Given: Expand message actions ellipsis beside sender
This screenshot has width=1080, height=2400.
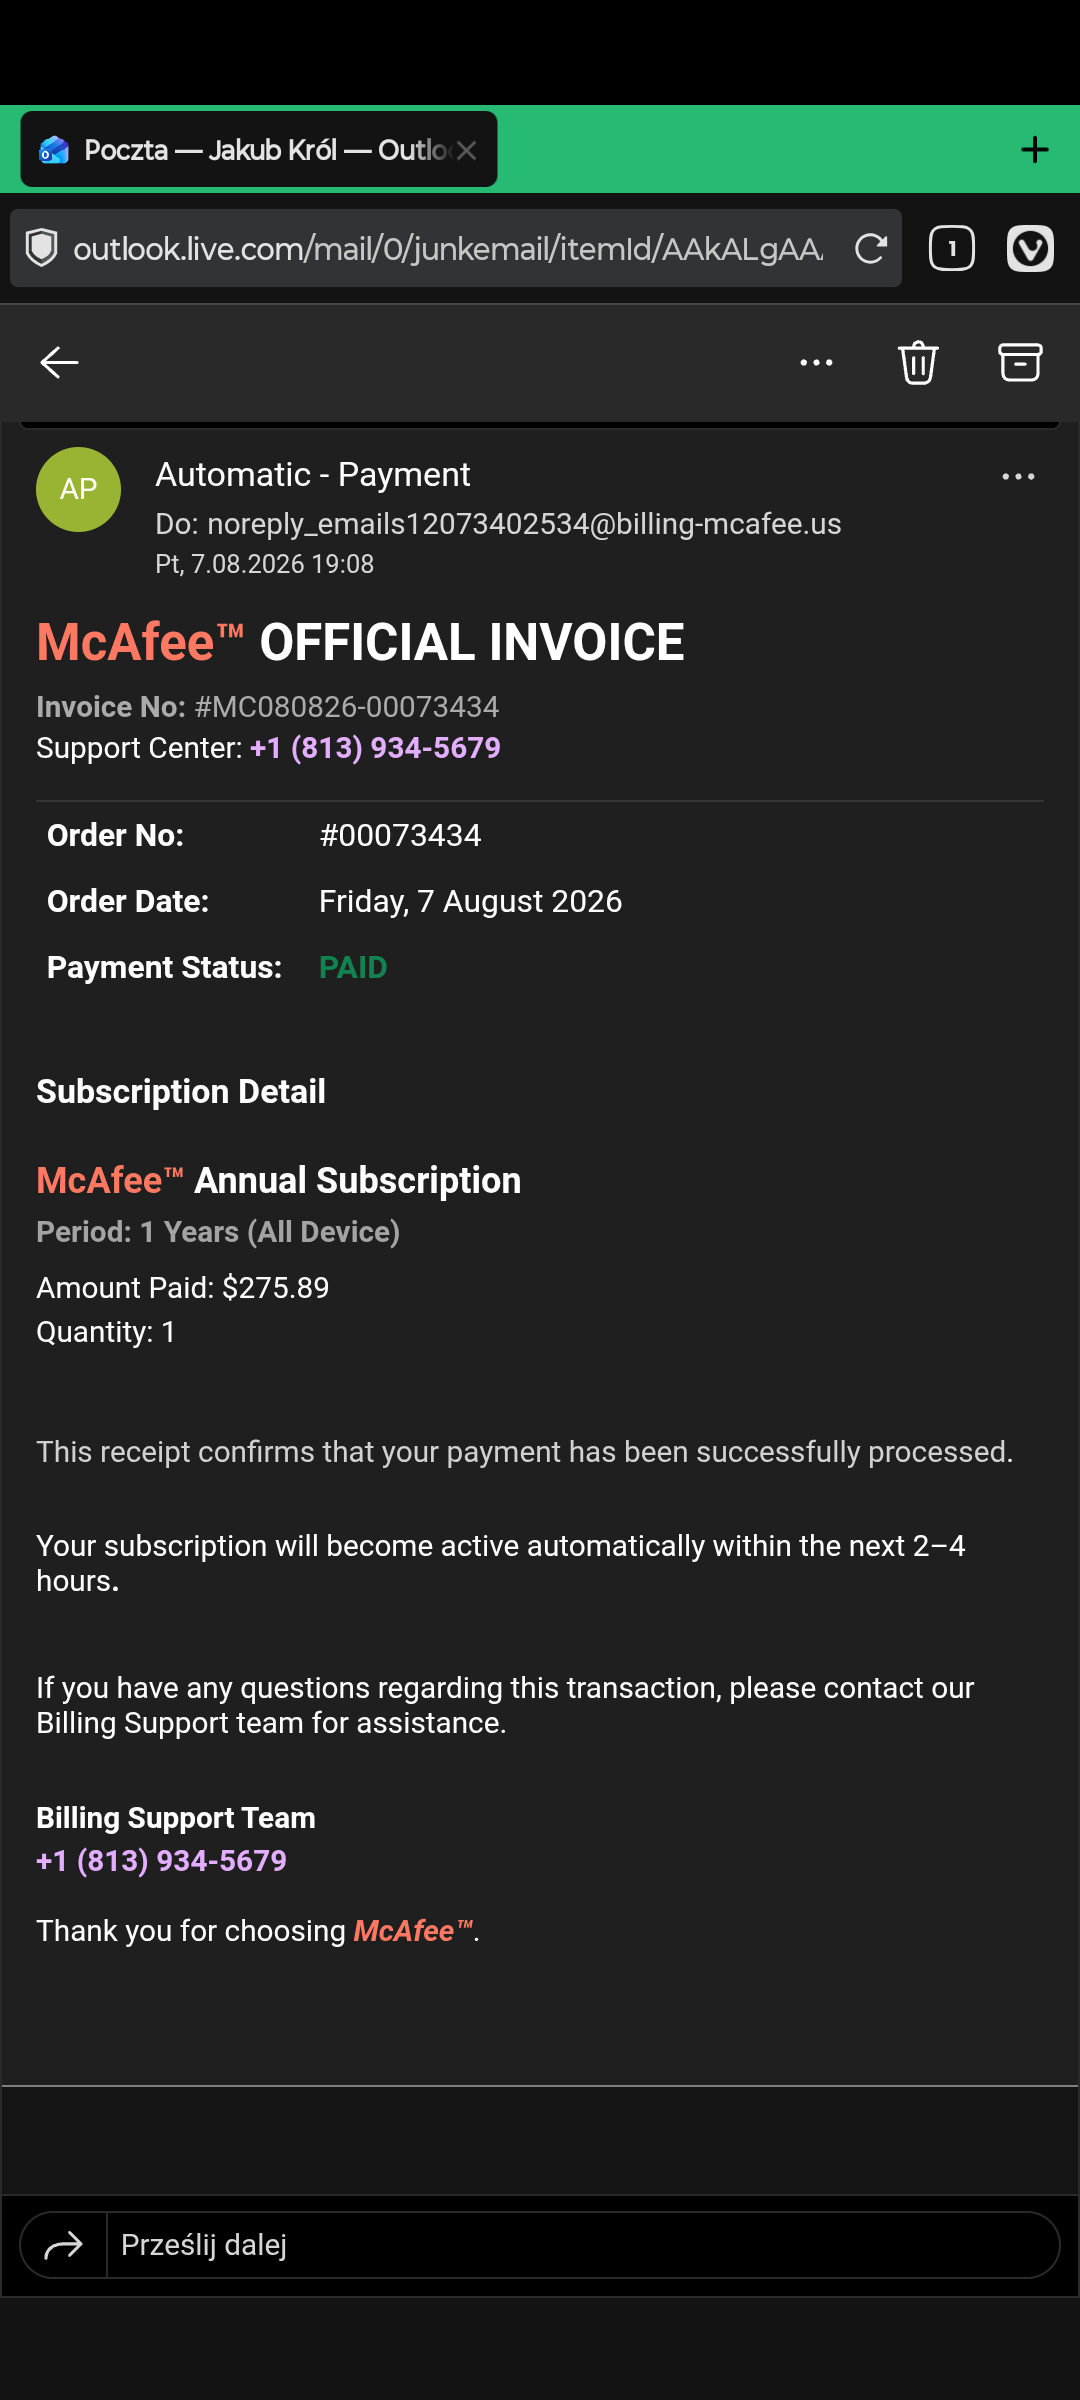Looking at the screenshot, I should (1018, 477).
